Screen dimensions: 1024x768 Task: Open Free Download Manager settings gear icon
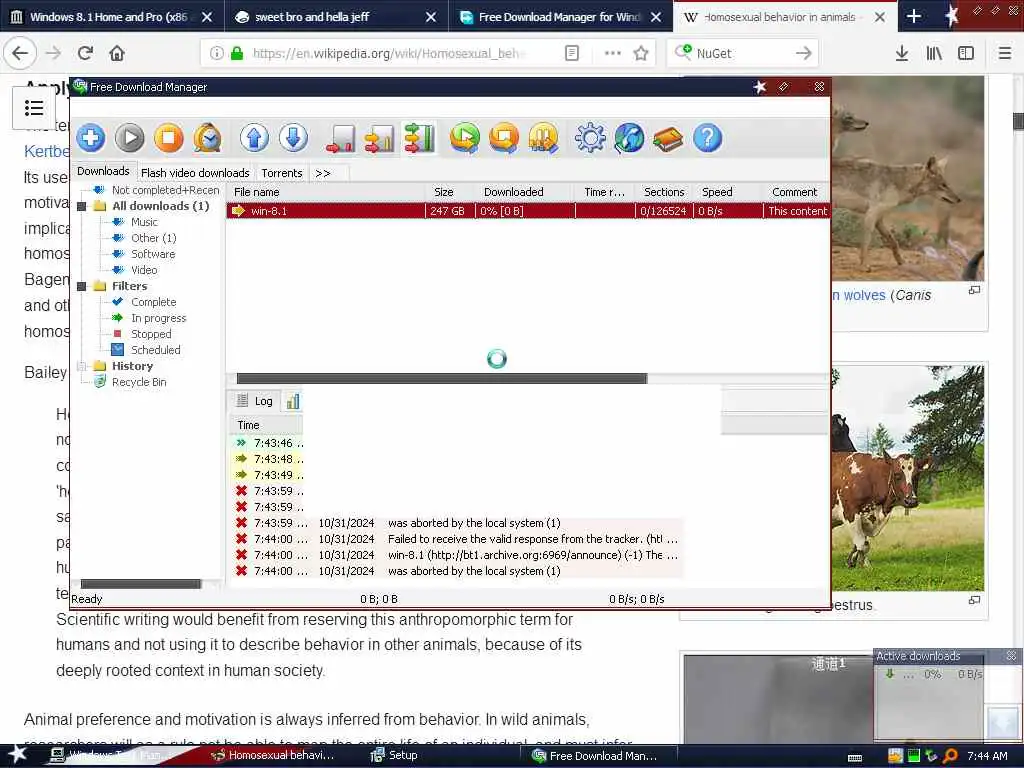590,138
